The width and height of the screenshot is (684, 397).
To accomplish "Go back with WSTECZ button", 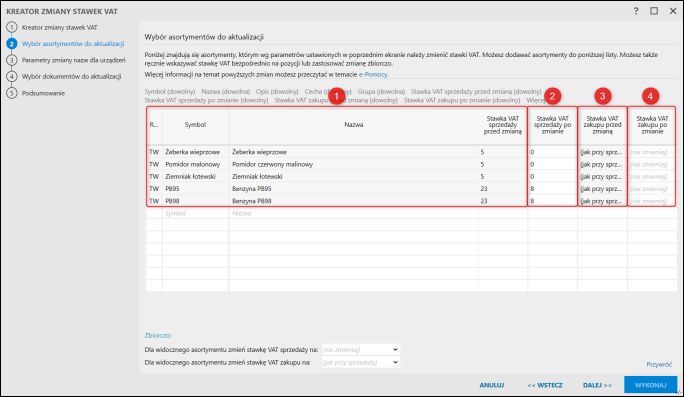I will pos(545,385).
